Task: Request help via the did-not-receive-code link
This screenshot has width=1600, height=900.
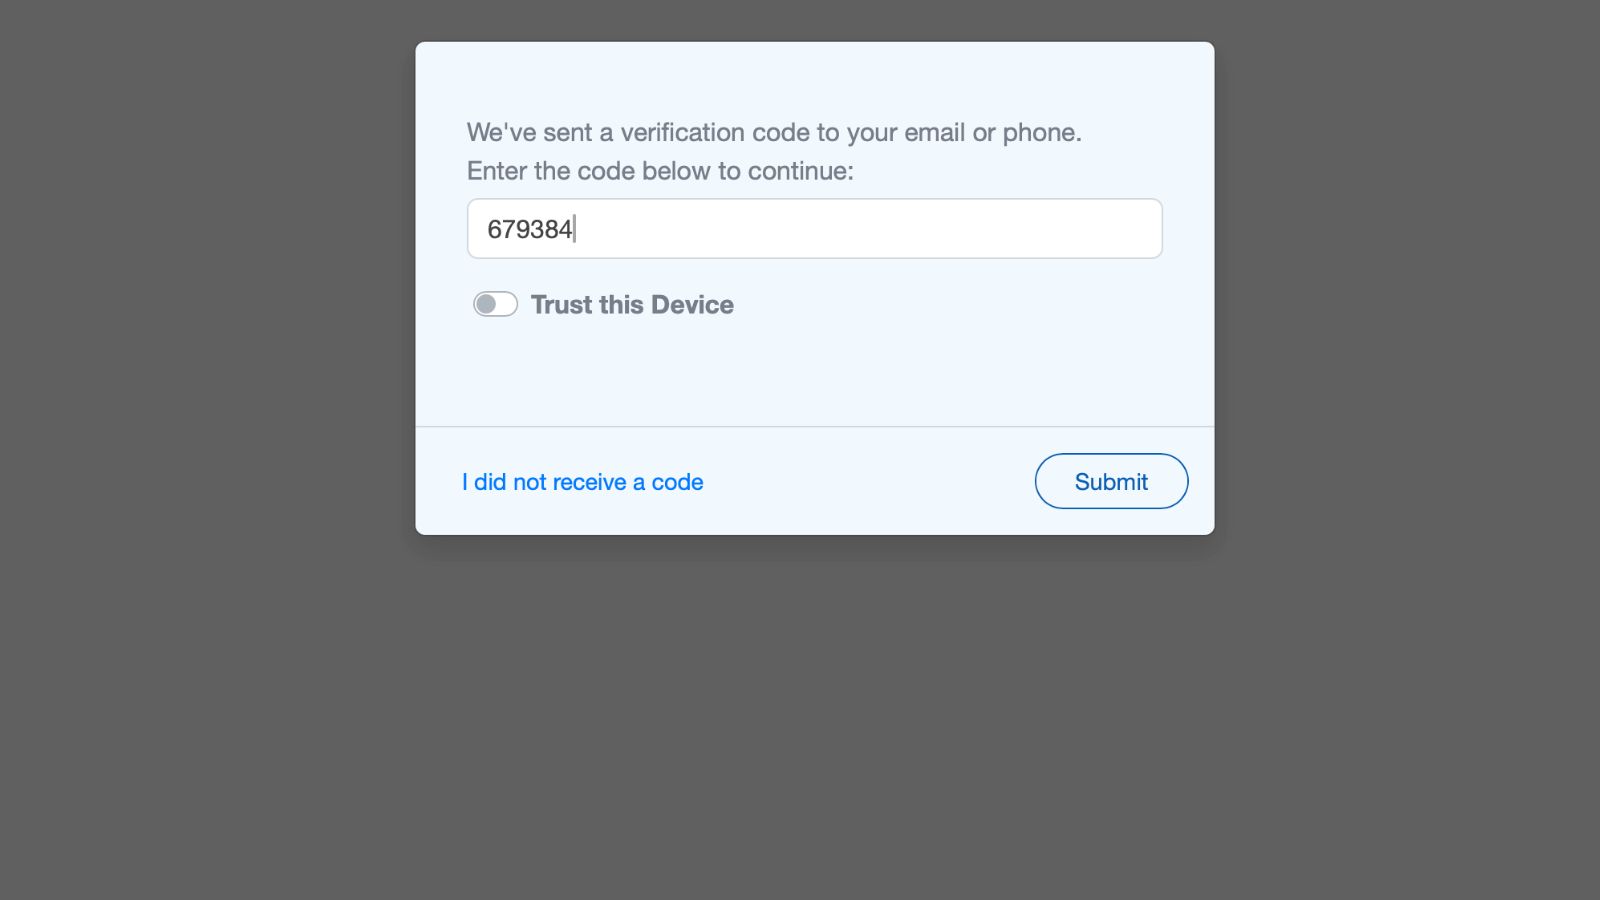Action: click(583, 482)
